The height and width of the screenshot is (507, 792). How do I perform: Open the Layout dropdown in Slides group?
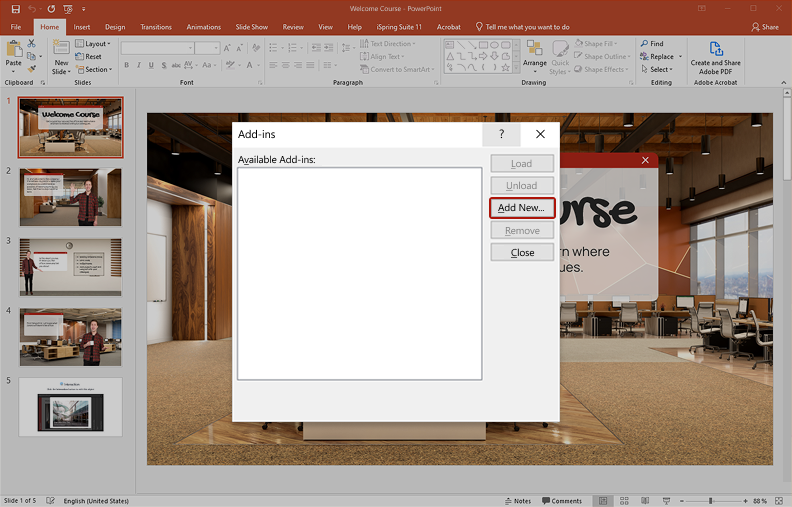pos(97,44)
